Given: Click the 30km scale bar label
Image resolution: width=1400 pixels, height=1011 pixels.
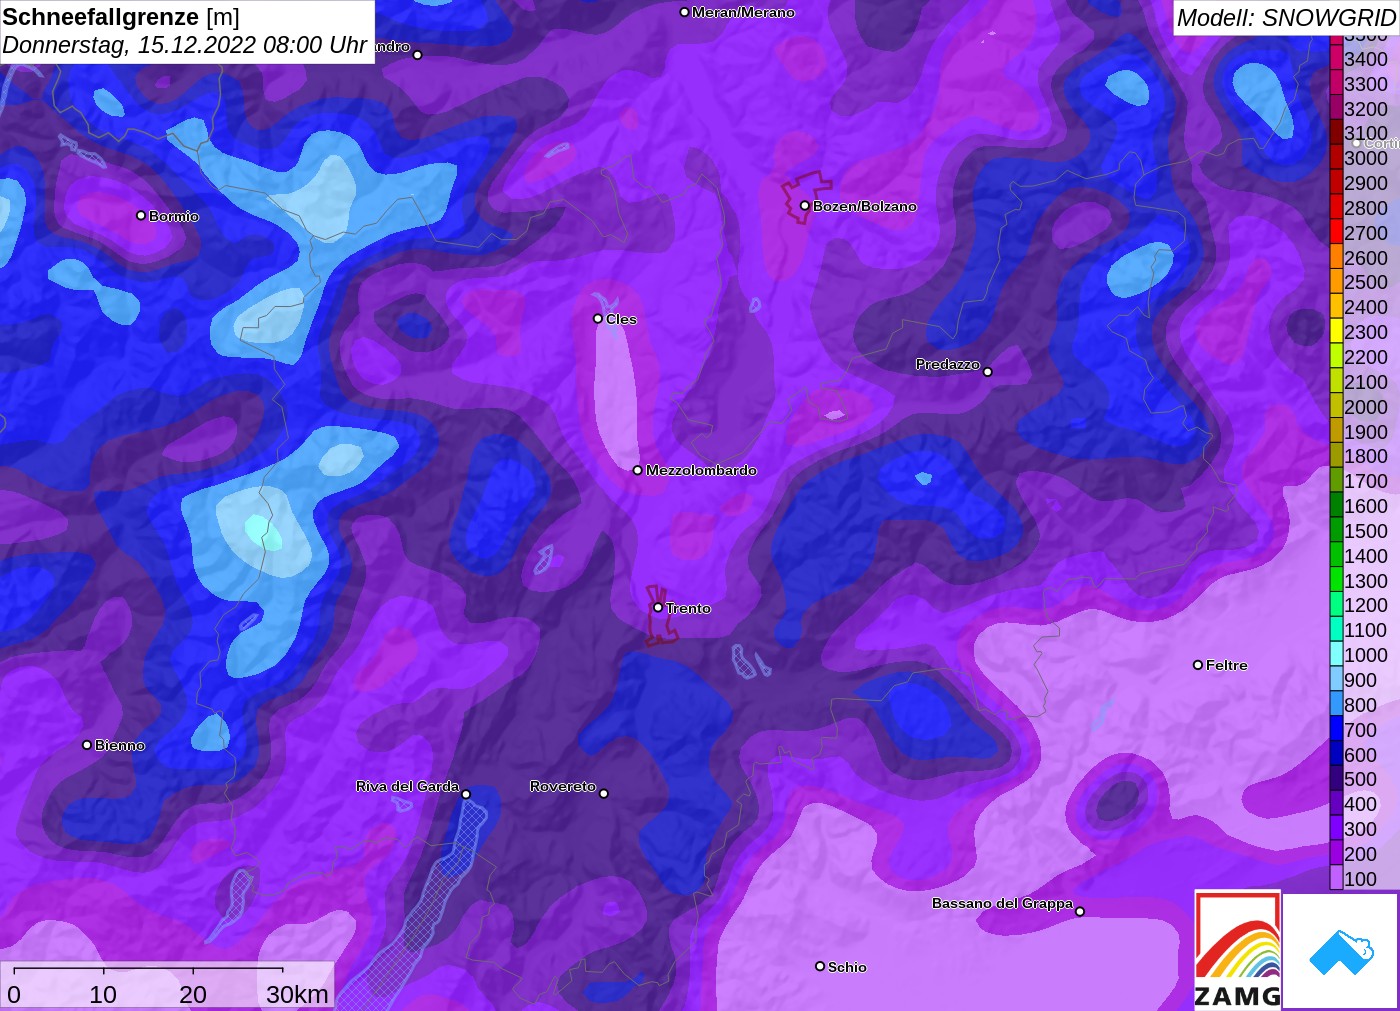Looking at the screenshot, I should [x=297, y=994].
